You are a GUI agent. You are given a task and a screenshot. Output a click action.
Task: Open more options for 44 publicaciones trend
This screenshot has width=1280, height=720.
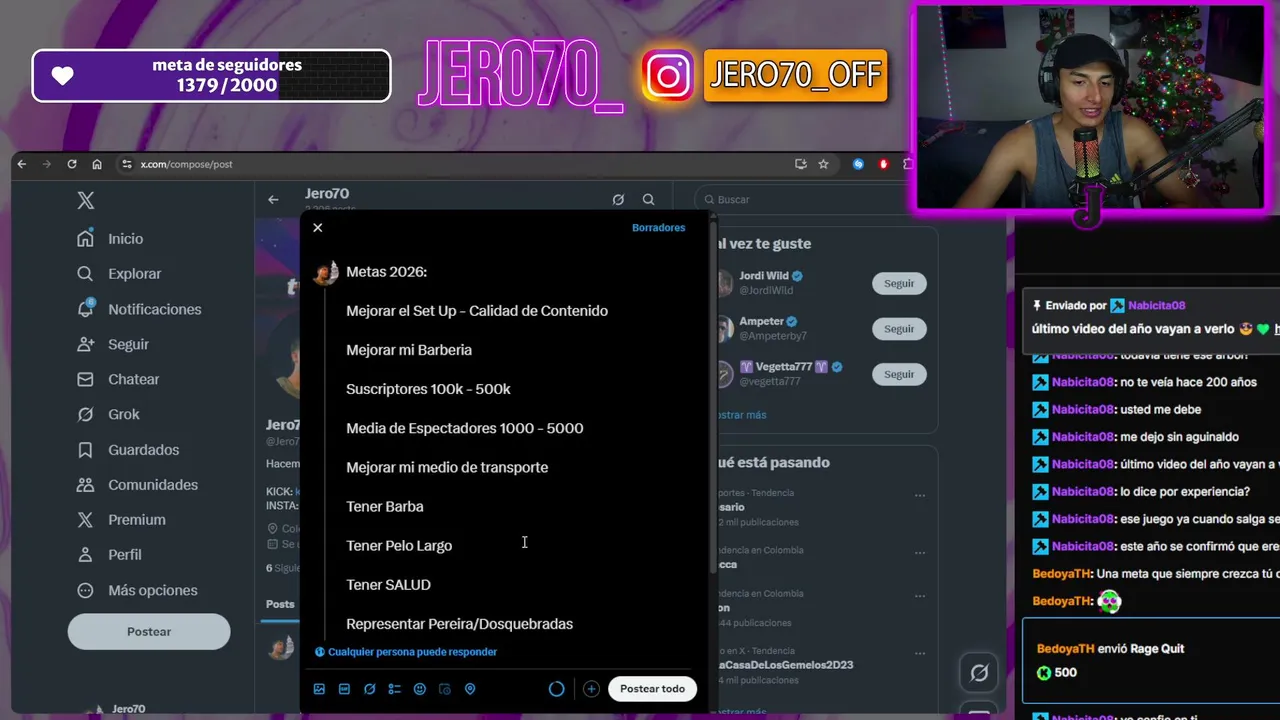point(919,597)
